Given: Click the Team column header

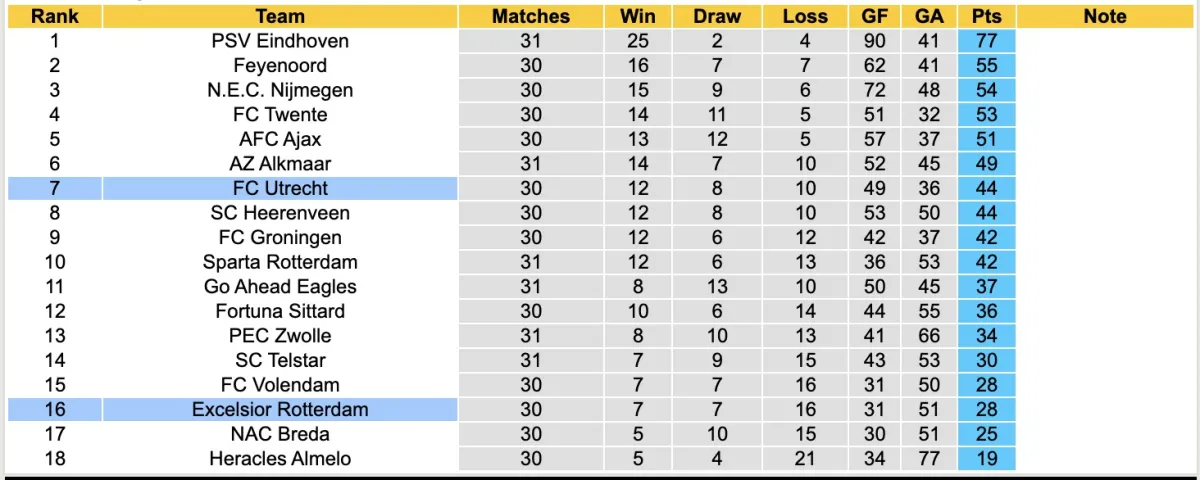Looking at the screenshot, I should 280,16.
